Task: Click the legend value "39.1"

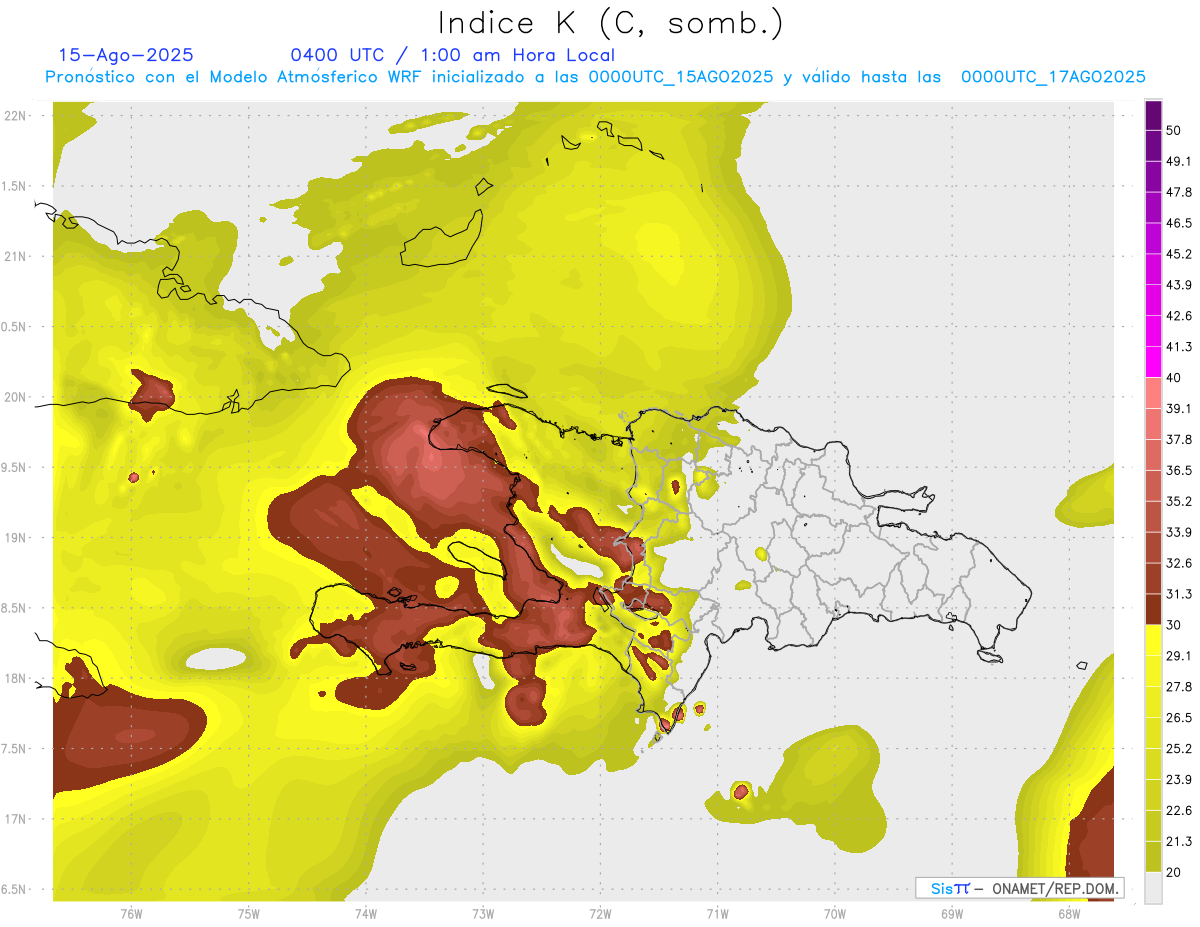Action: point(1179,408)
